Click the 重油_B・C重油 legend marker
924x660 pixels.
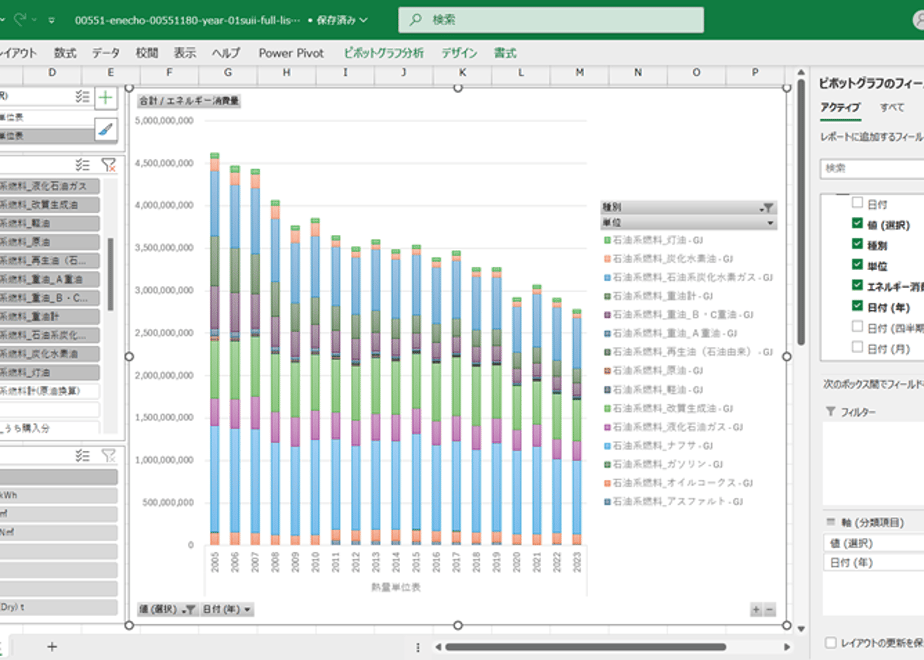607,315
